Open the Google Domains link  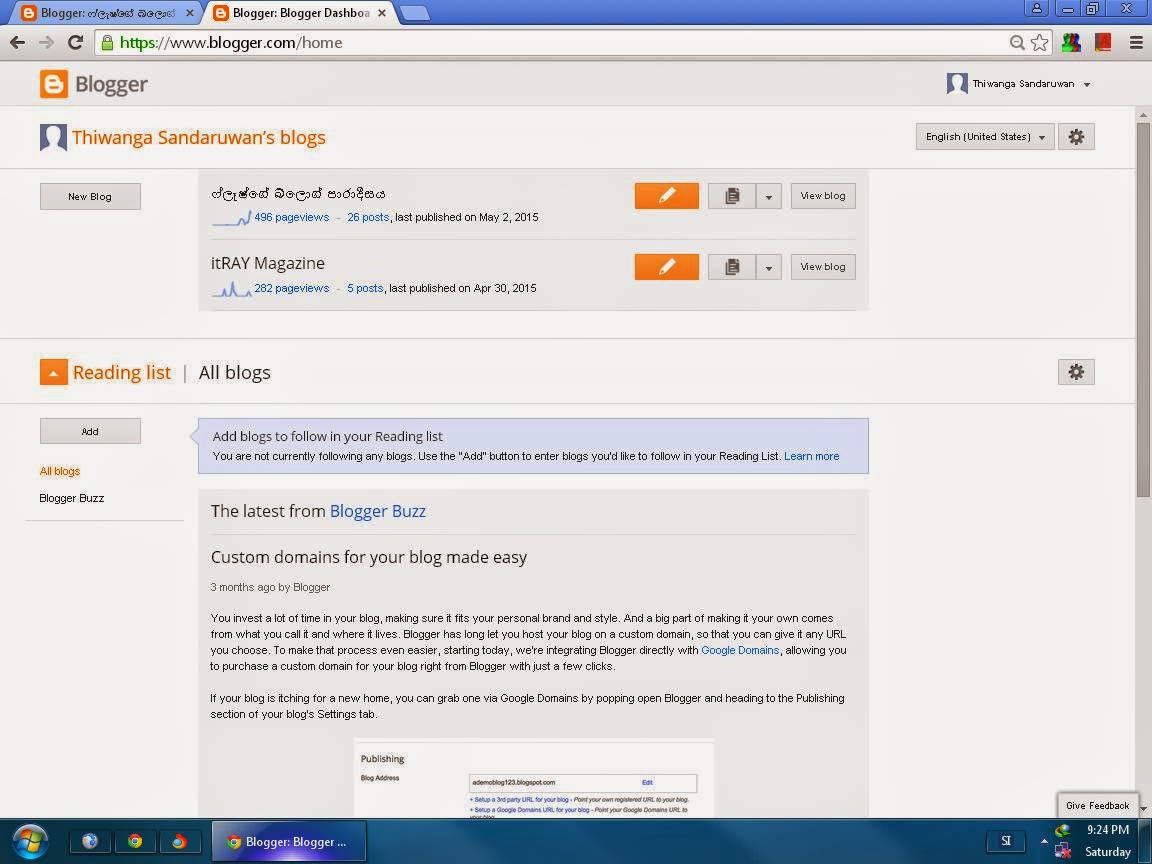click(x=740, y=650)
